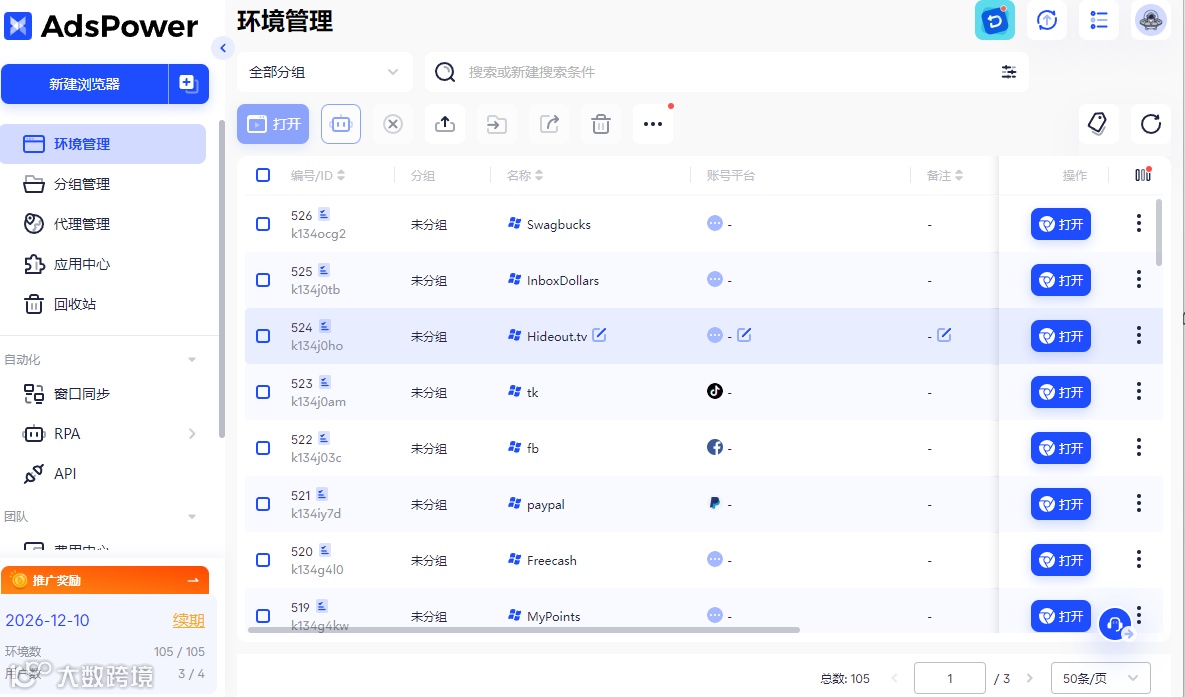Click the info icon next to ID 526

click(x=323, y=214)
